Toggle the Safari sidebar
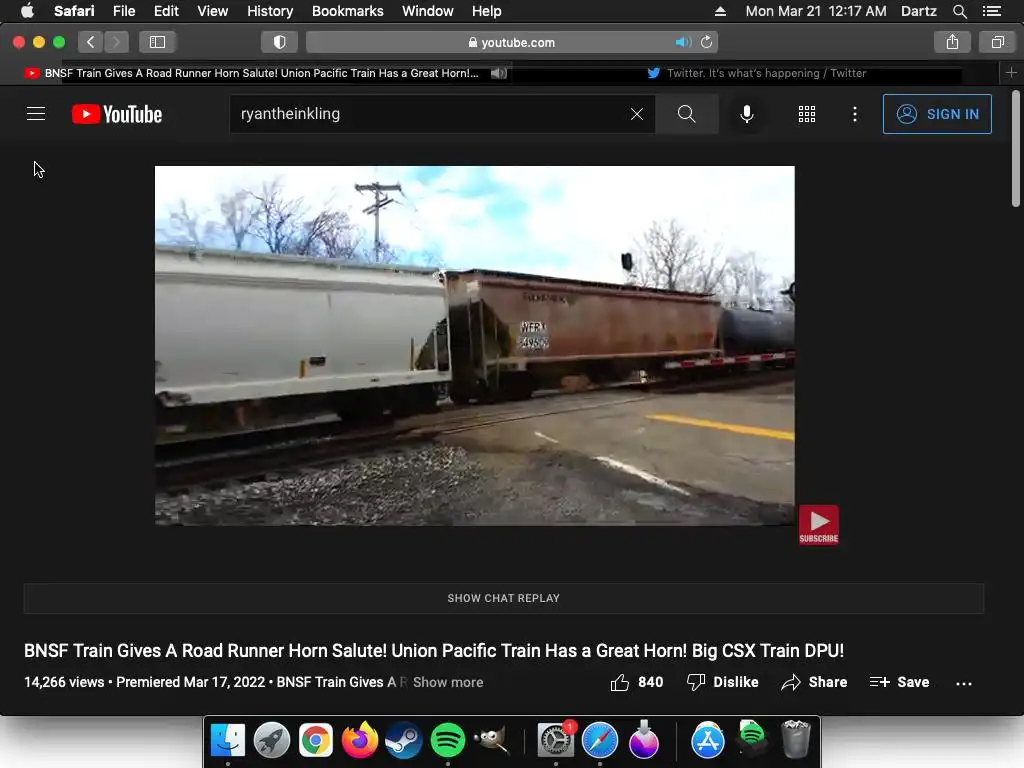The image size is (1024, 768). 157,42
